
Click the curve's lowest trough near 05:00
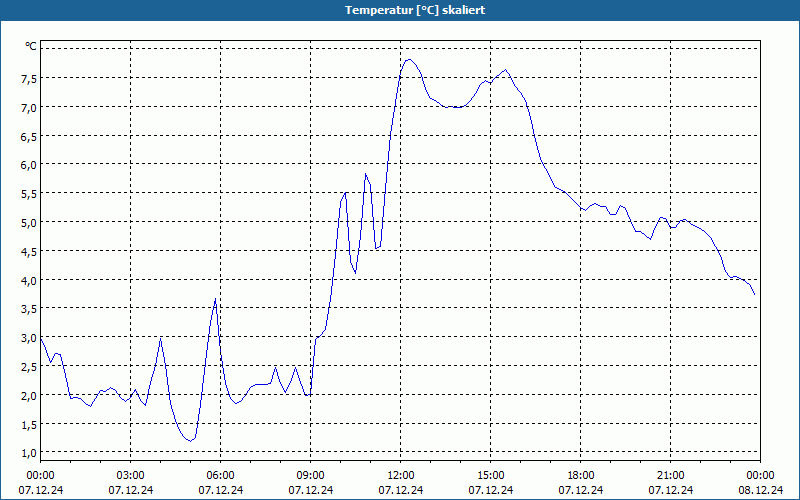(x=190, y=441)
